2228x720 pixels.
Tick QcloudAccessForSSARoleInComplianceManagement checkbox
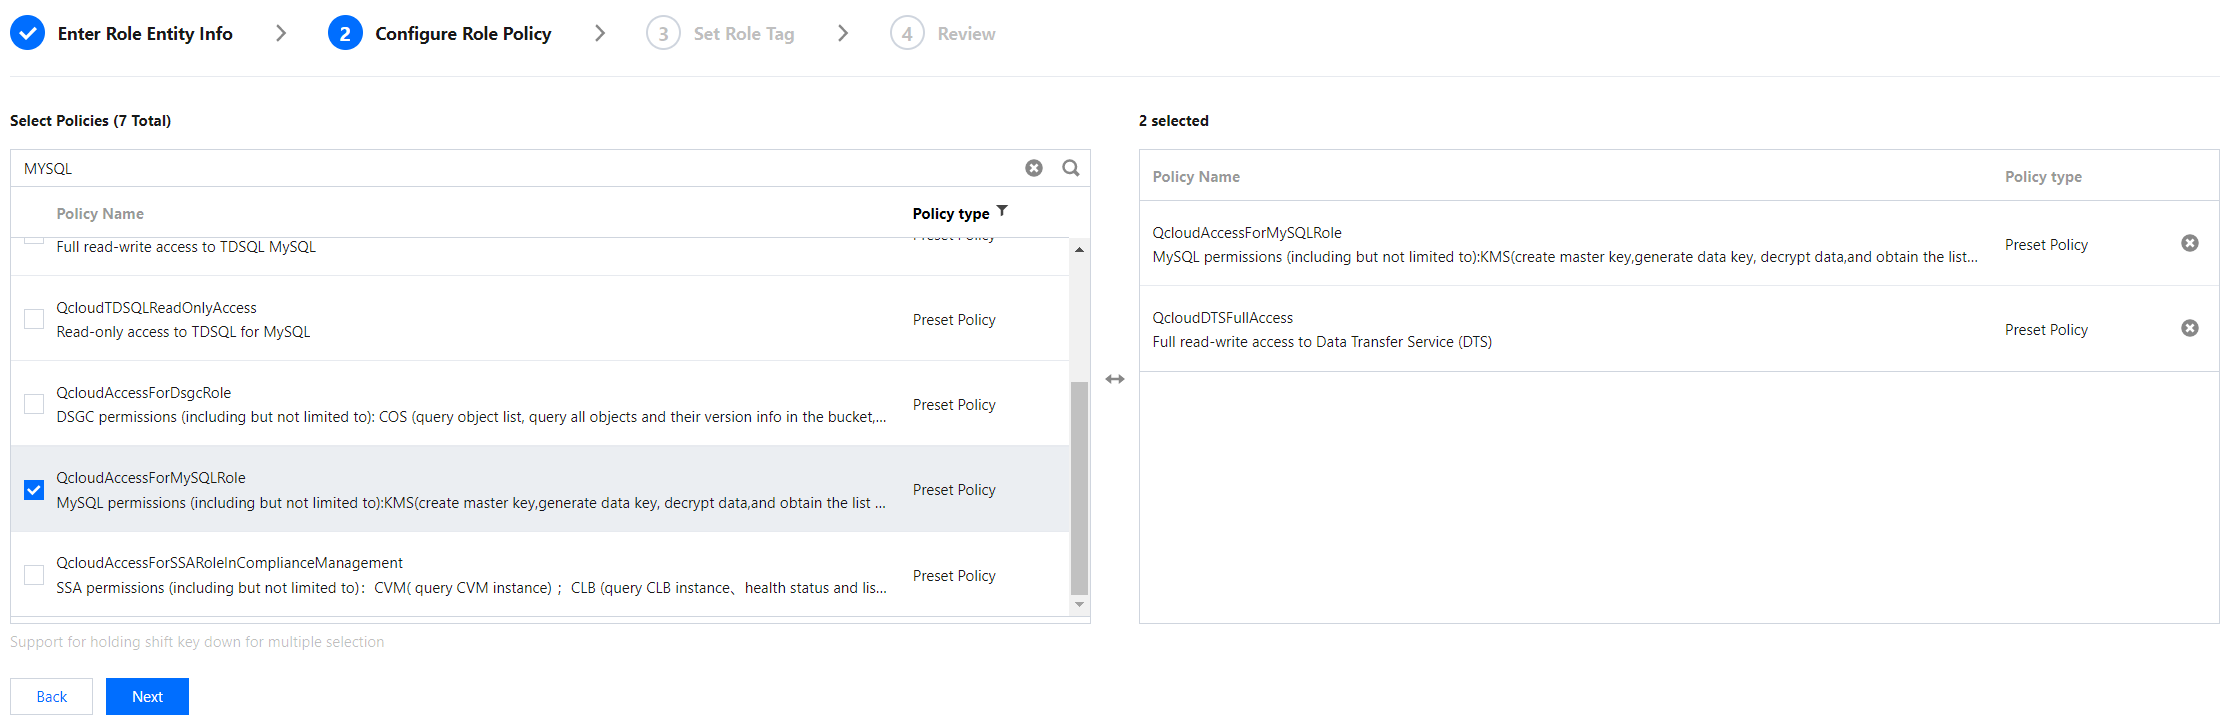click(x=34, y=575)
